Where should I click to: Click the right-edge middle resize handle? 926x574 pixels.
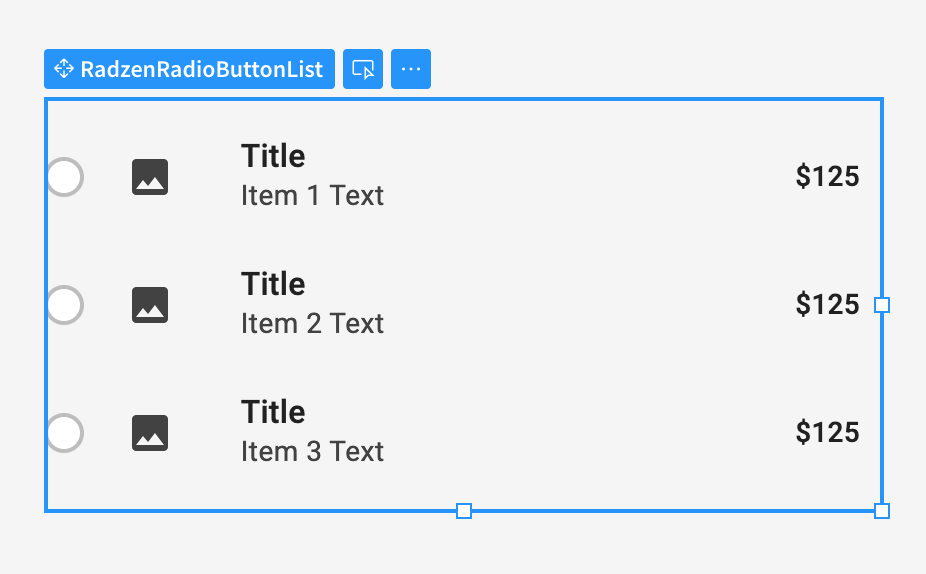pos(882,305)
